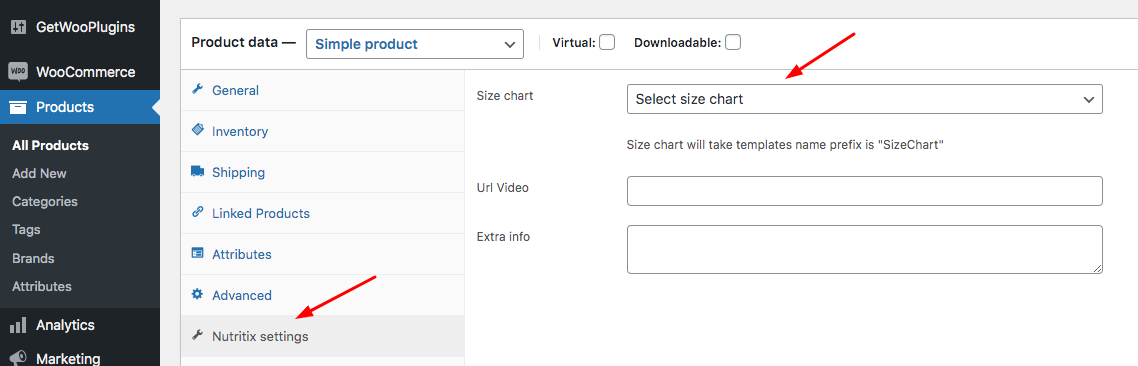Enable the Virtual checkbox
The height and width of the screenshot is (366, 1138).
(x=607, y=42)
